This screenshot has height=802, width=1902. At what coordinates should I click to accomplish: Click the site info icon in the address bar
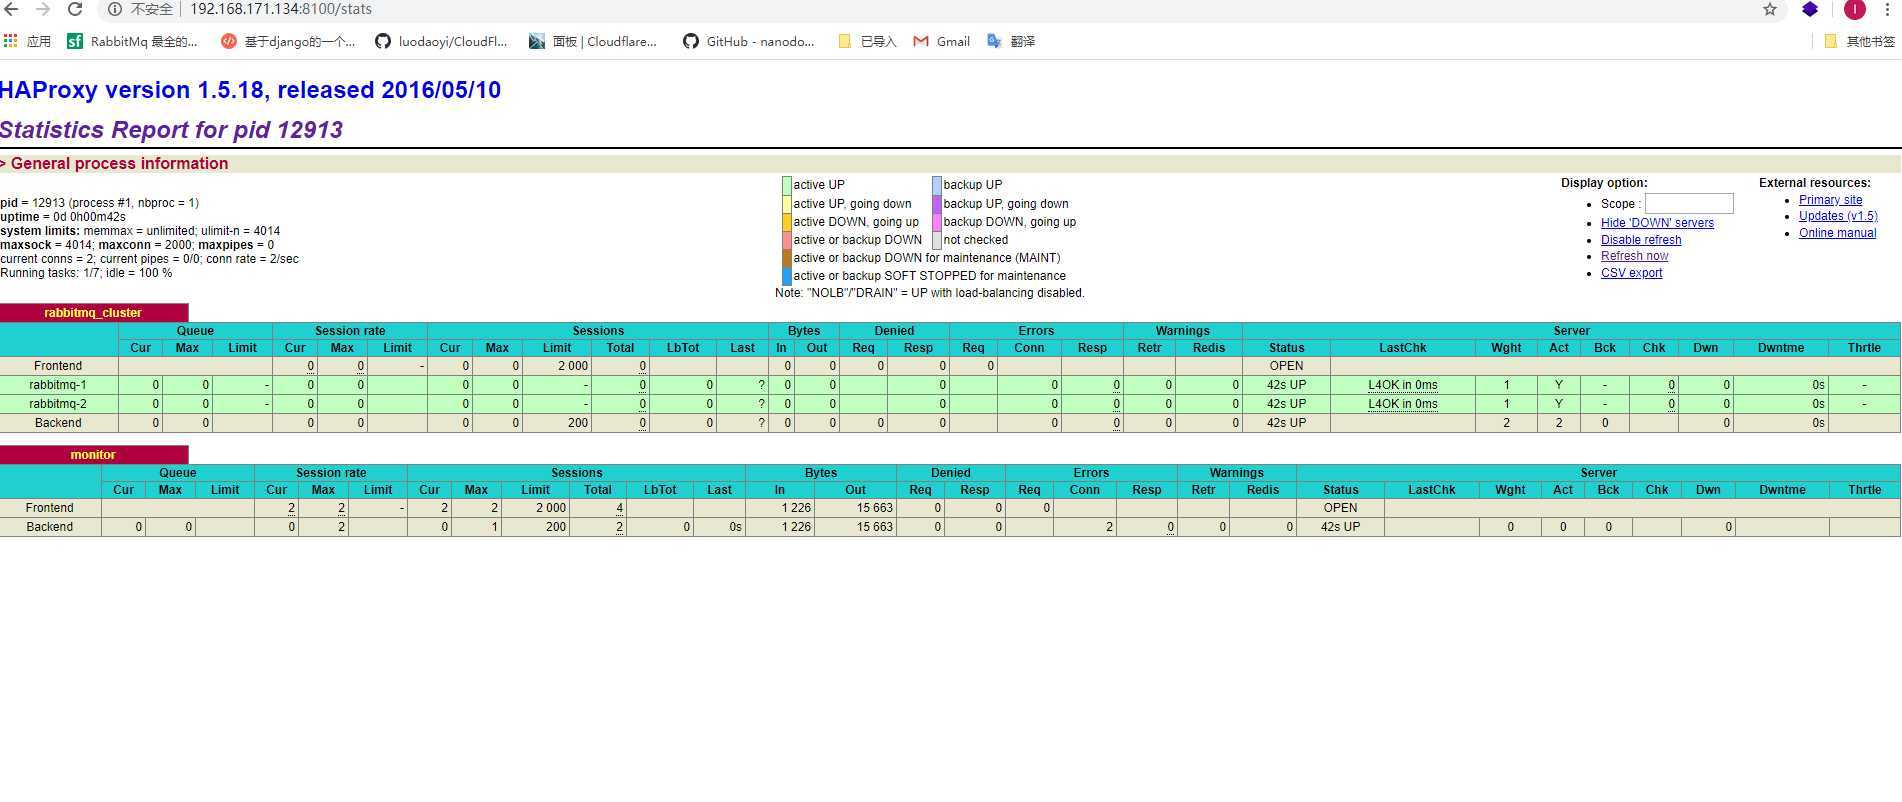(115, 9)
